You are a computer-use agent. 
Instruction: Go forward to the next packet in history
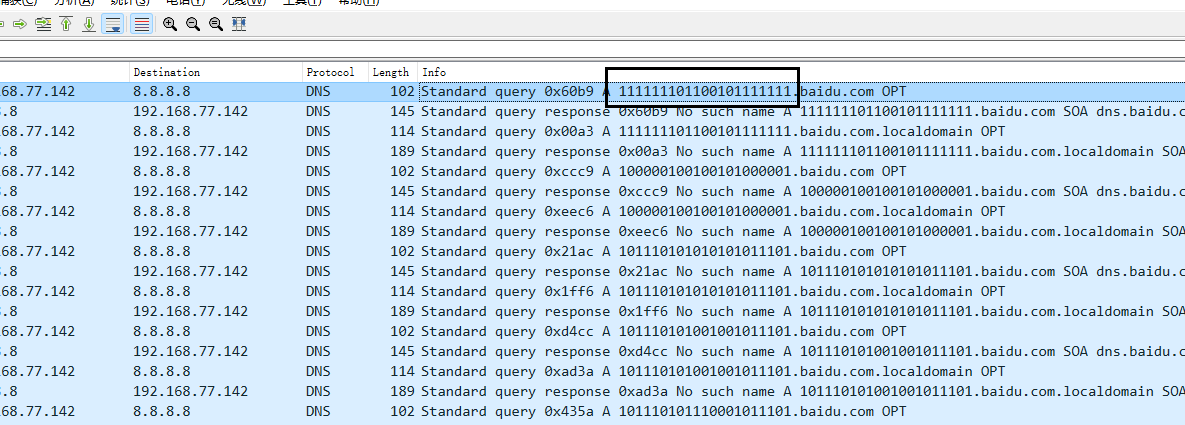(x=20, y=24)
